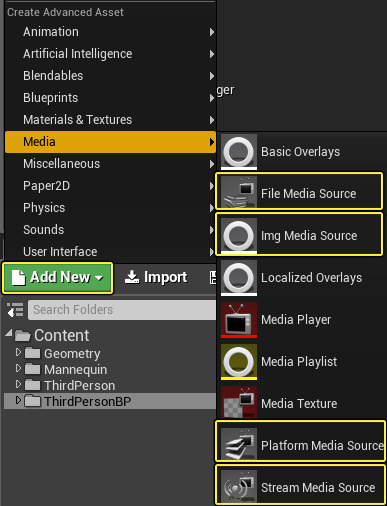This screenshot has height=506, width=387.
Task: Select the Mannequin tree row
Action: (x=110, y=369)
